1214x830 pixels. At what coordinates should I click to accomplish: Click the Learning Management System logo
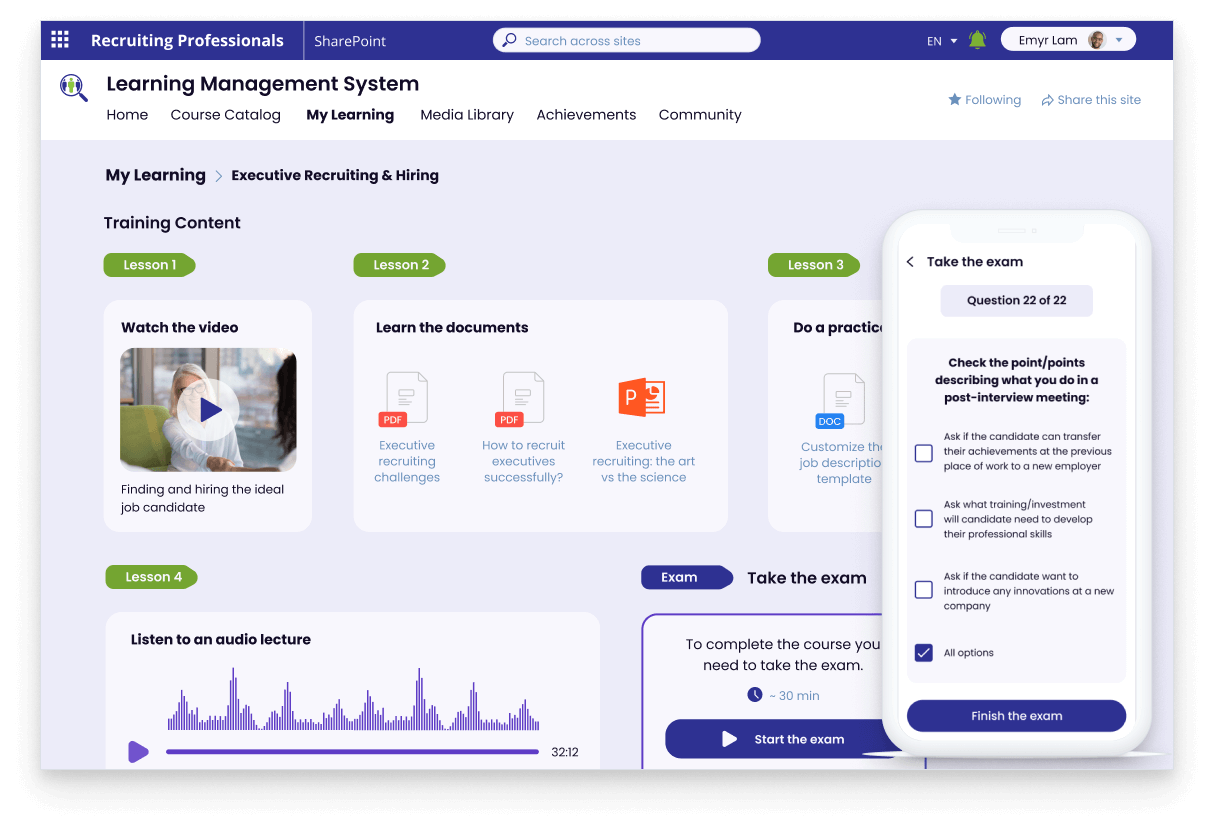[73, 87]
